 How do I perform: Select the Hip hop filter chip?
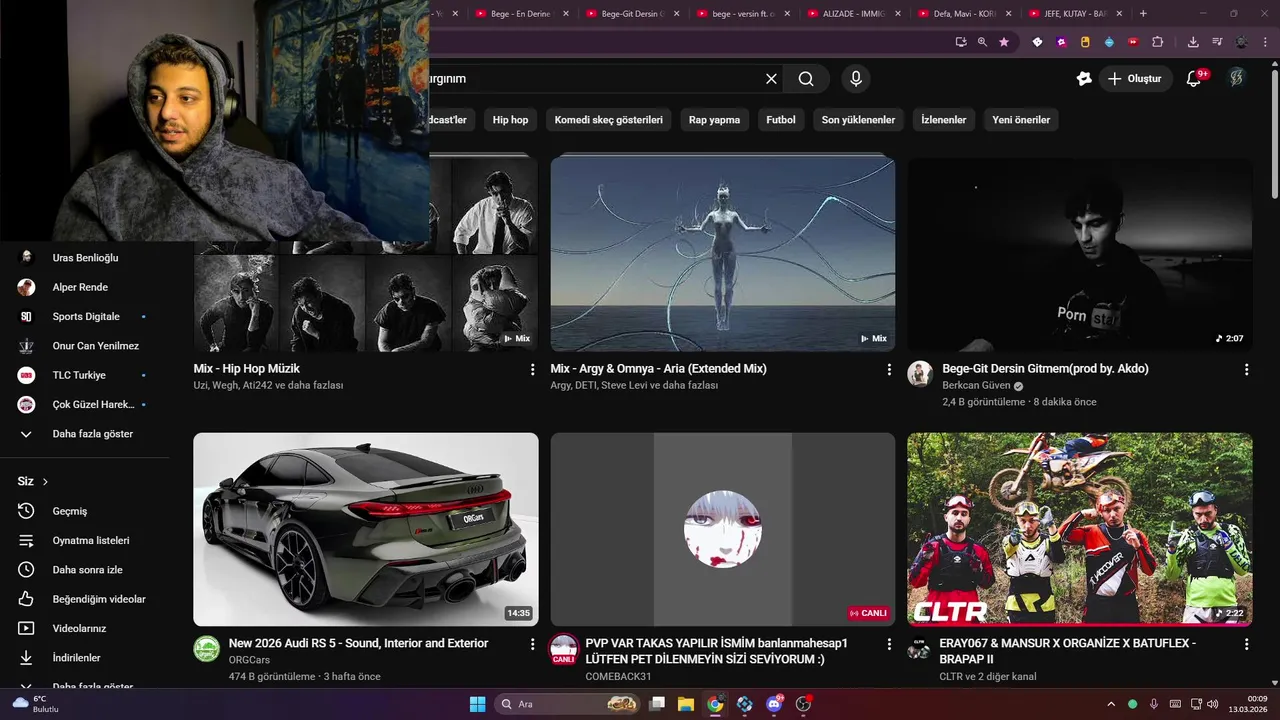point(510,120)
